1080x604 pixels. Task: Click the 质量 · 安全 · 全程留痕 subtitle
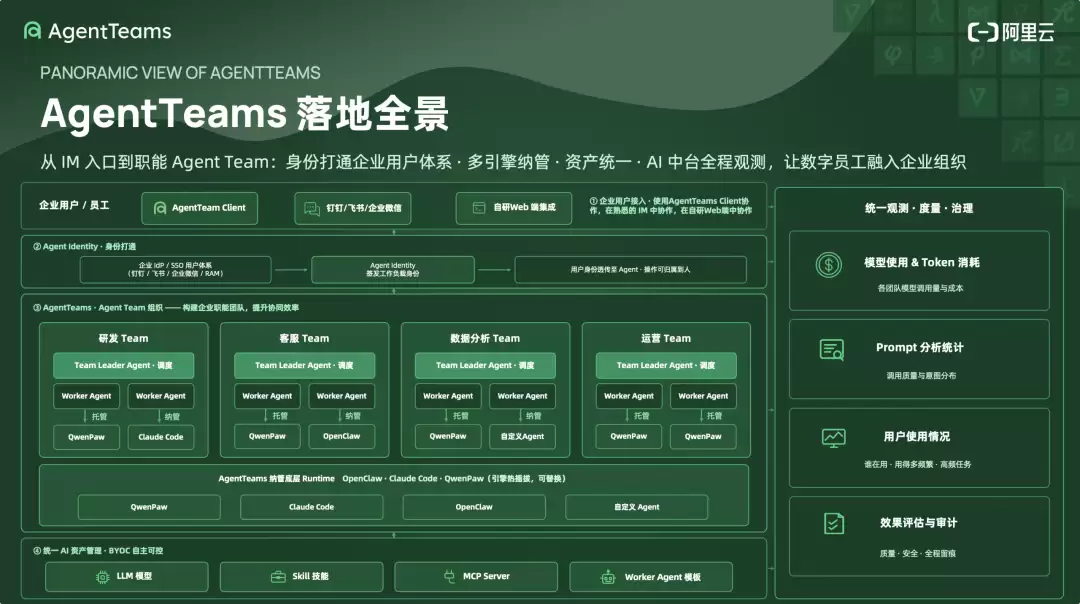tap(917, 554)
